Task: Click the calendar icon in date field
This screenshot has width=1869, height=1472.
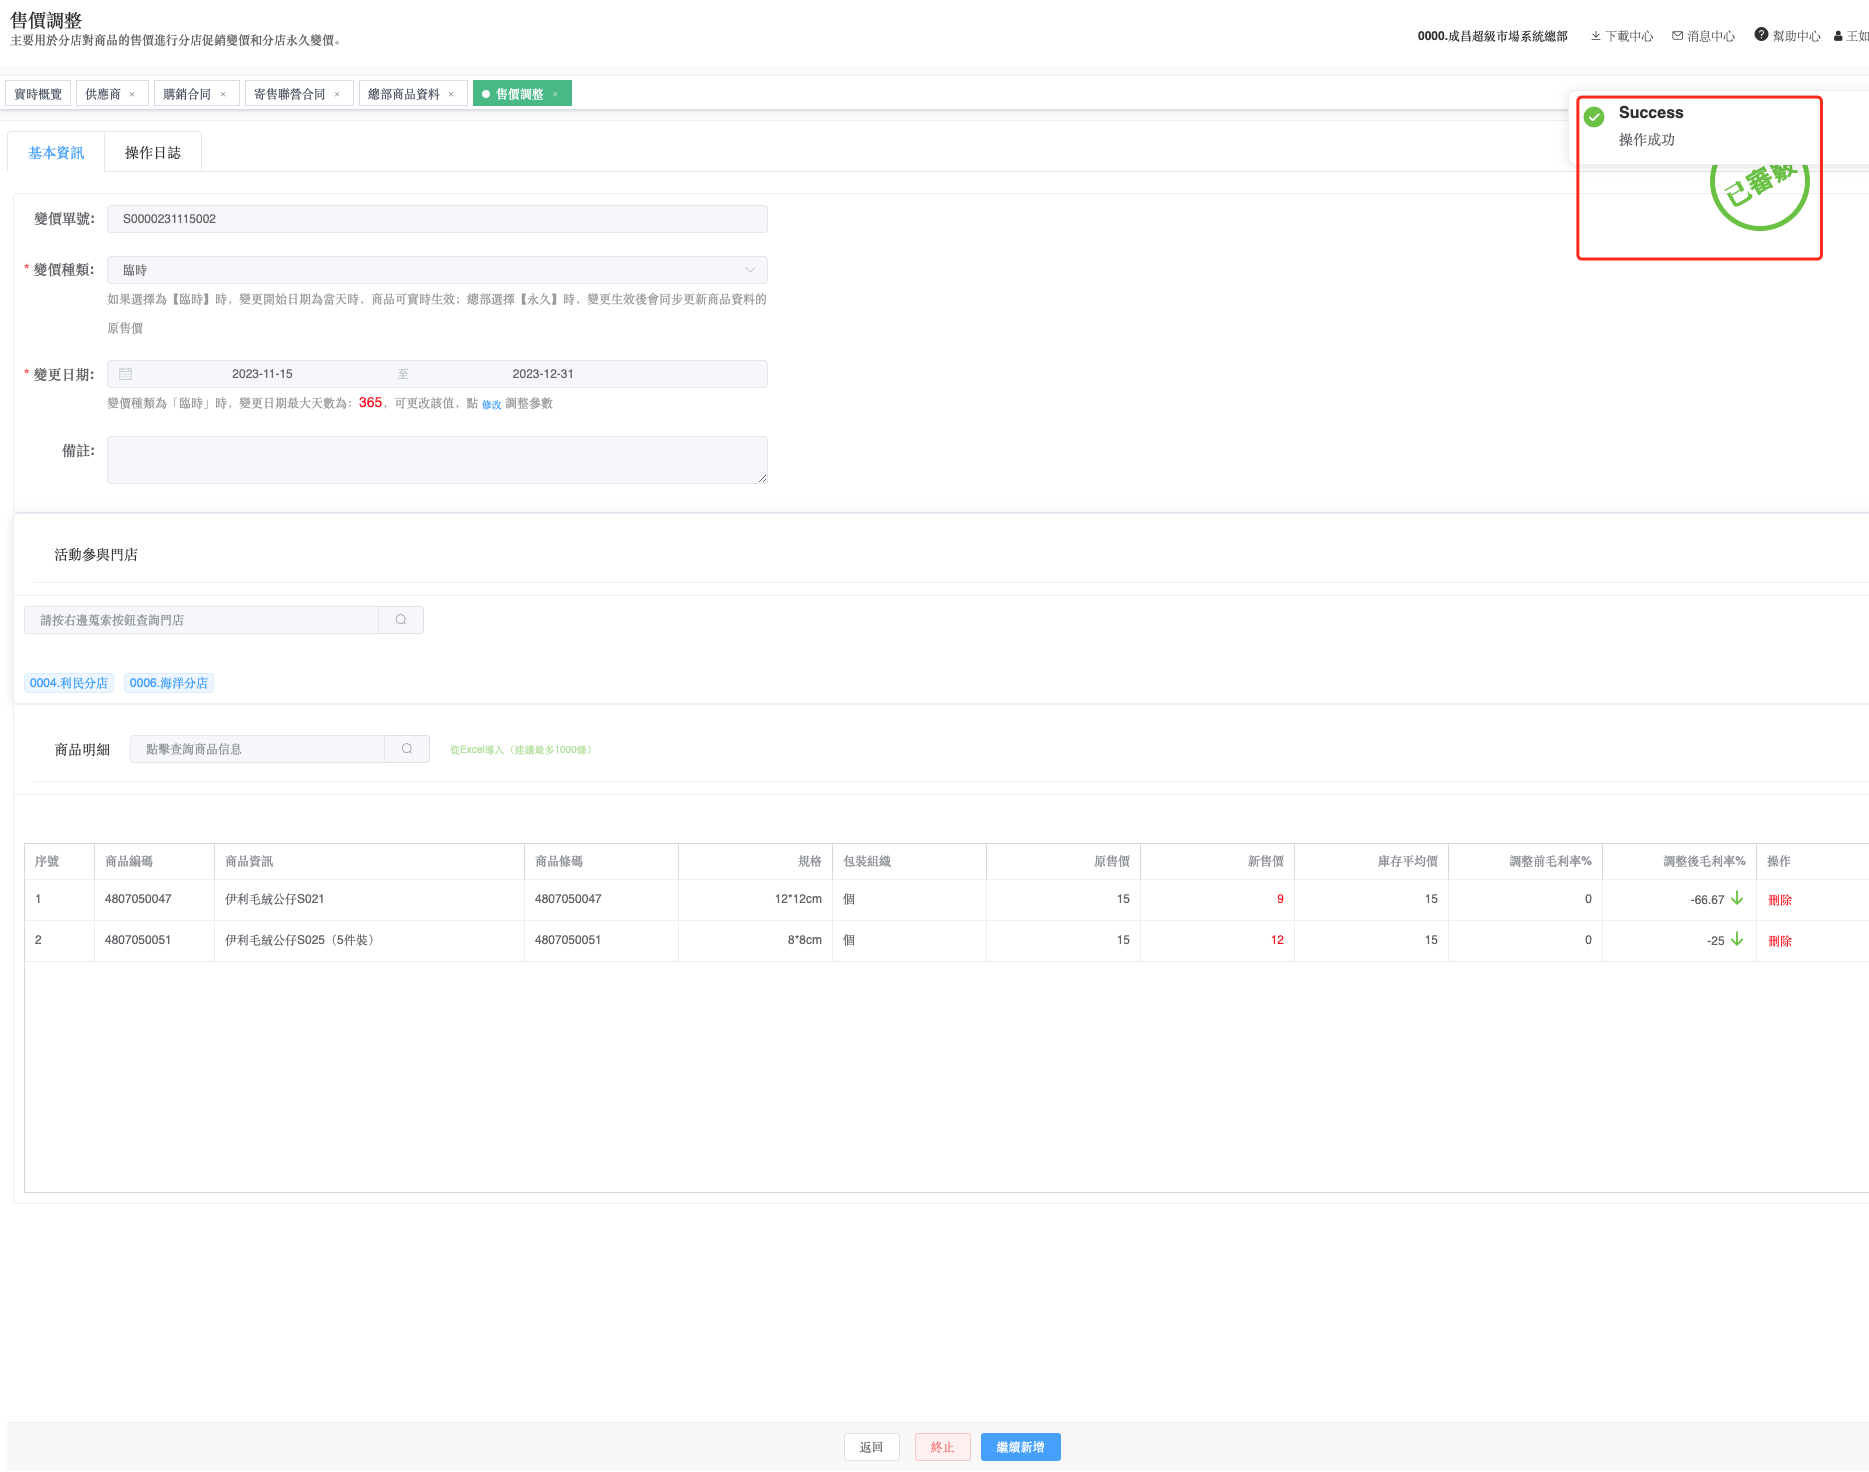Action: [x=126, y=374]
